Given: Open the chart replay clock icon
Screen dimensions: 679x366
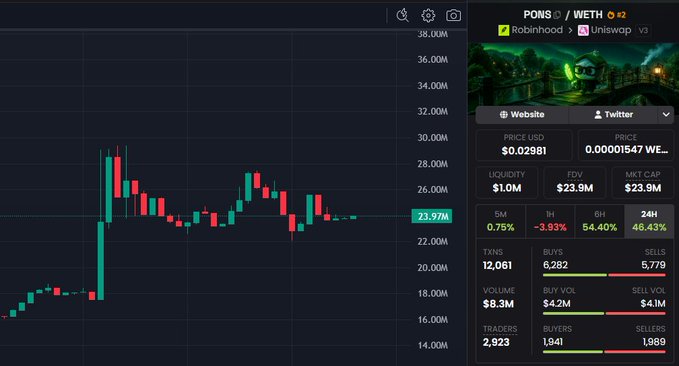Looking at the screenshot, I should [403, 15].
